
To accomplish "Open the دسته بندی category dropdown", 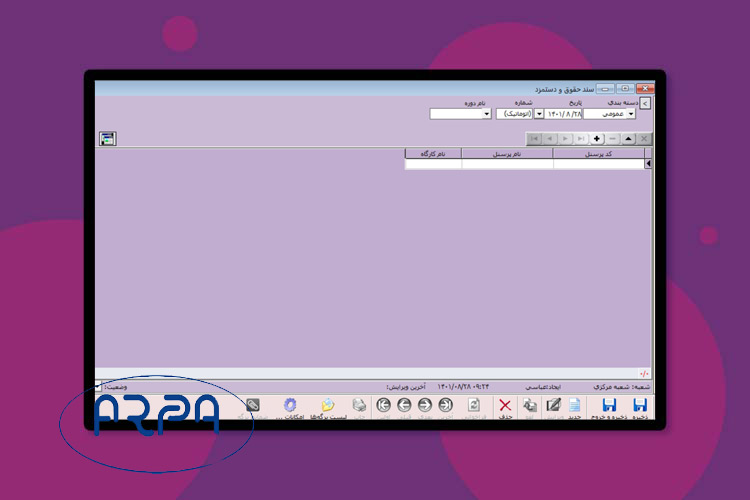I will coord(631,114).
